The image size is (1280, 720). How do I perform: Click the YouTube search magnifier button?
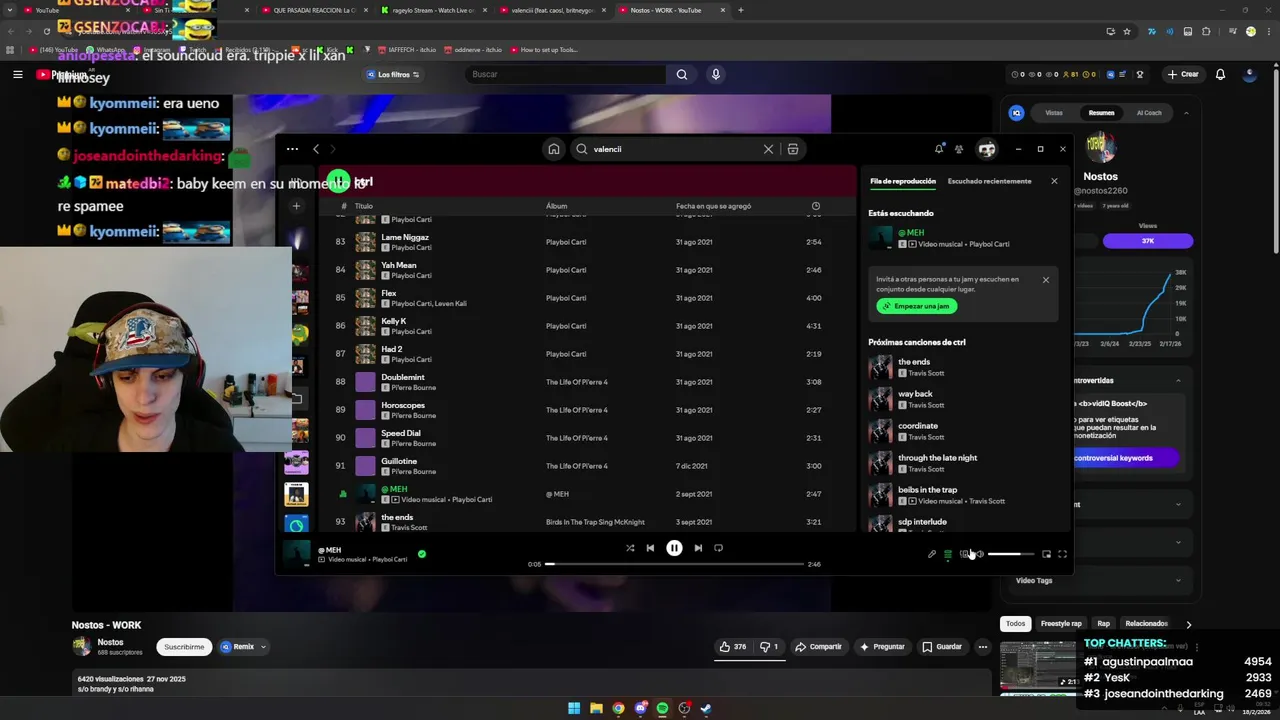click(682, 74)
